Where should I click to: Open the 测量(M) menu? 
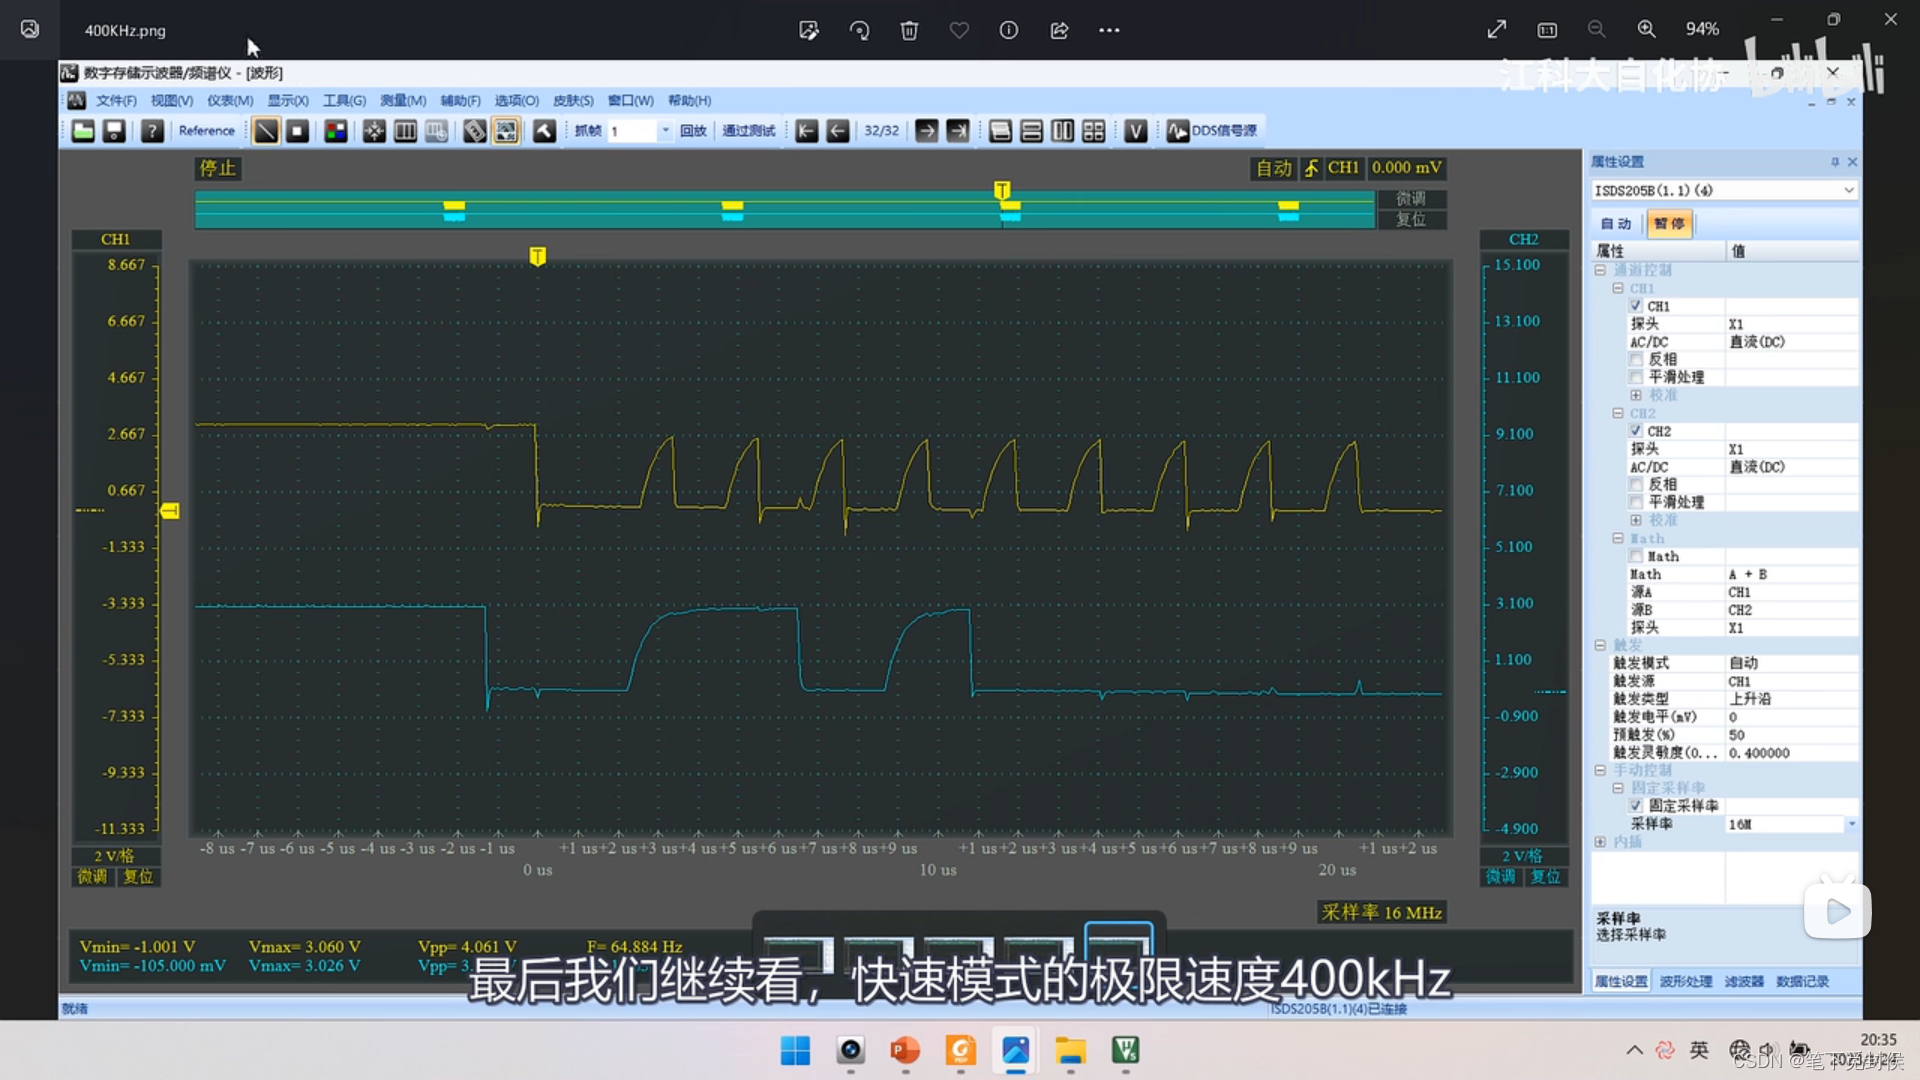pos(402,101)
